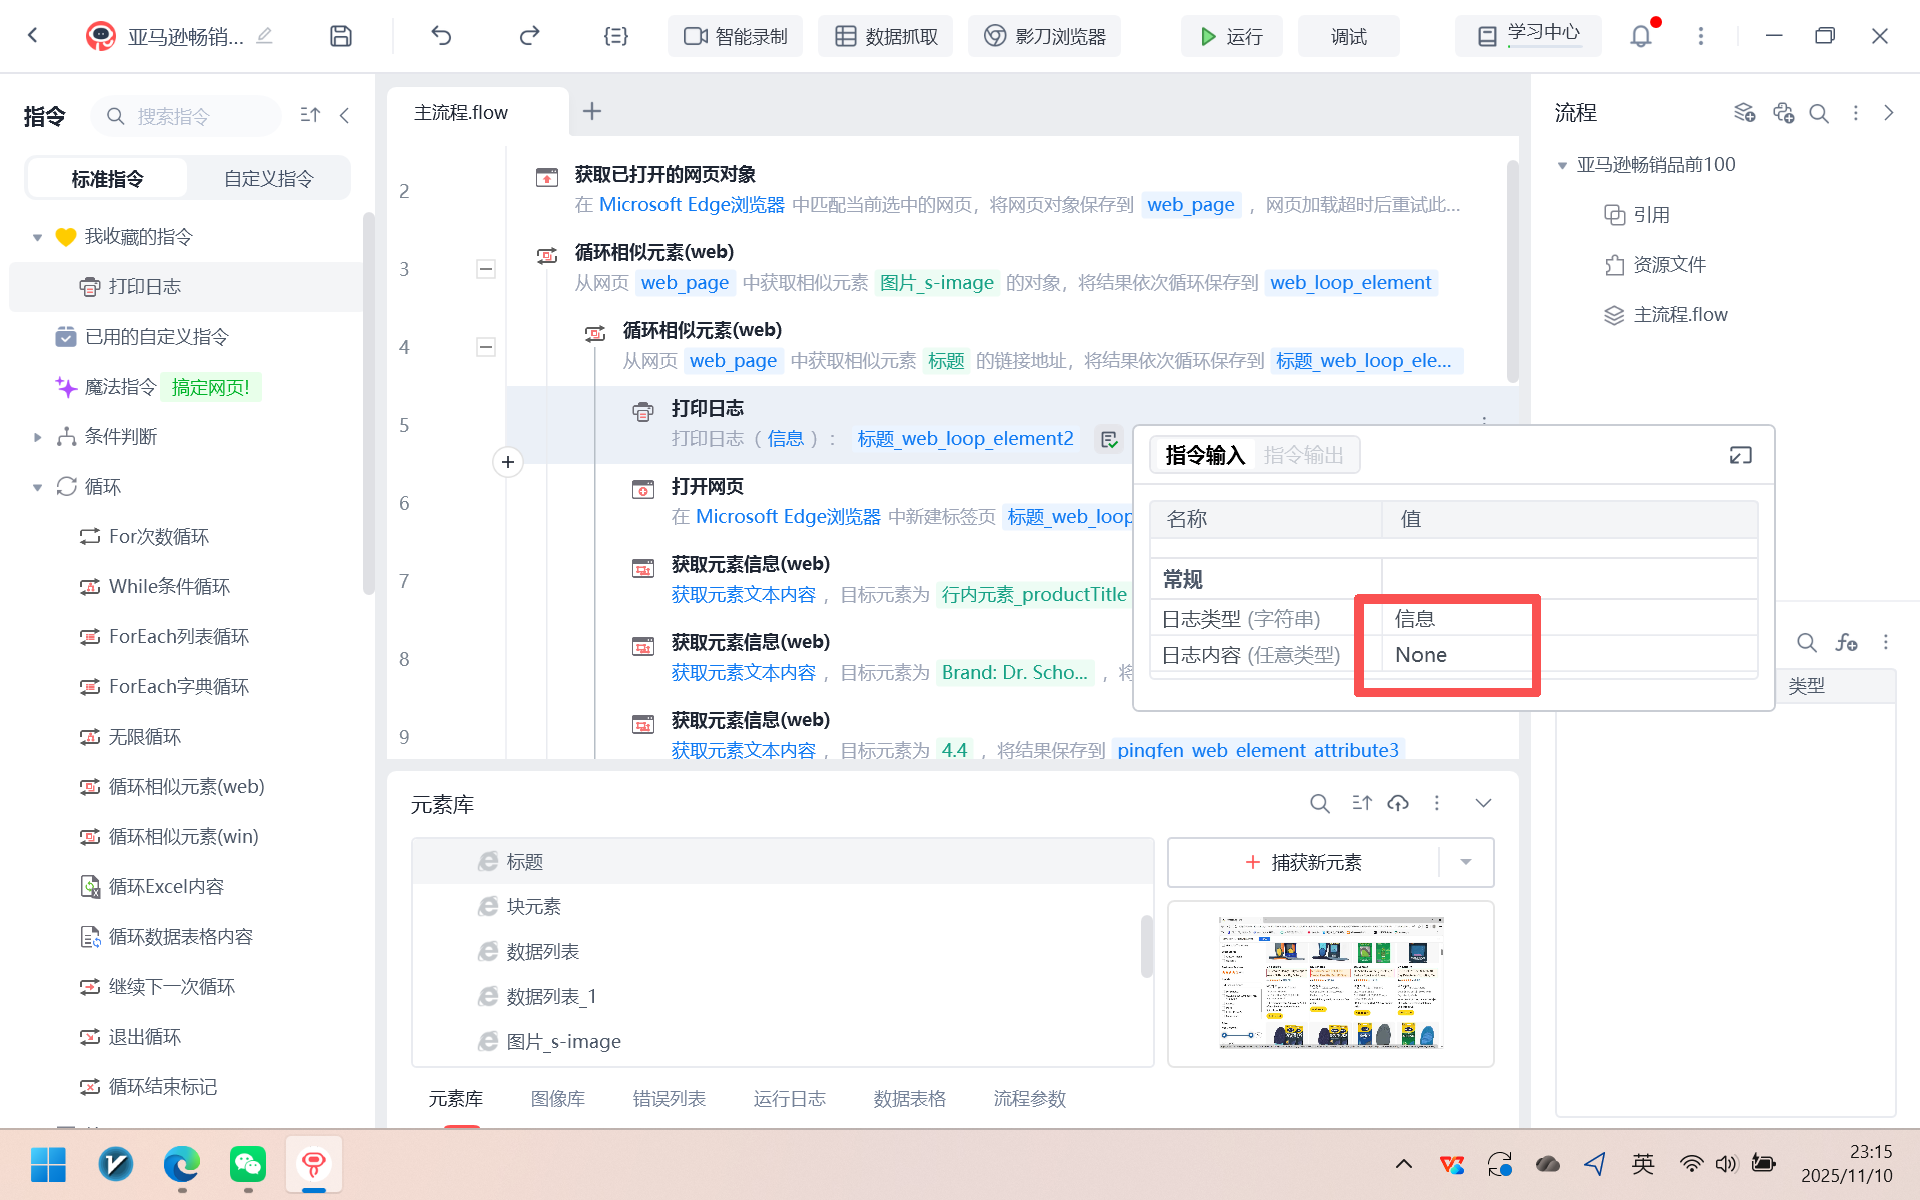Collapse the loop block at line 3
The width and height of the screenshot is (1920, 1200).
point(486,269)
